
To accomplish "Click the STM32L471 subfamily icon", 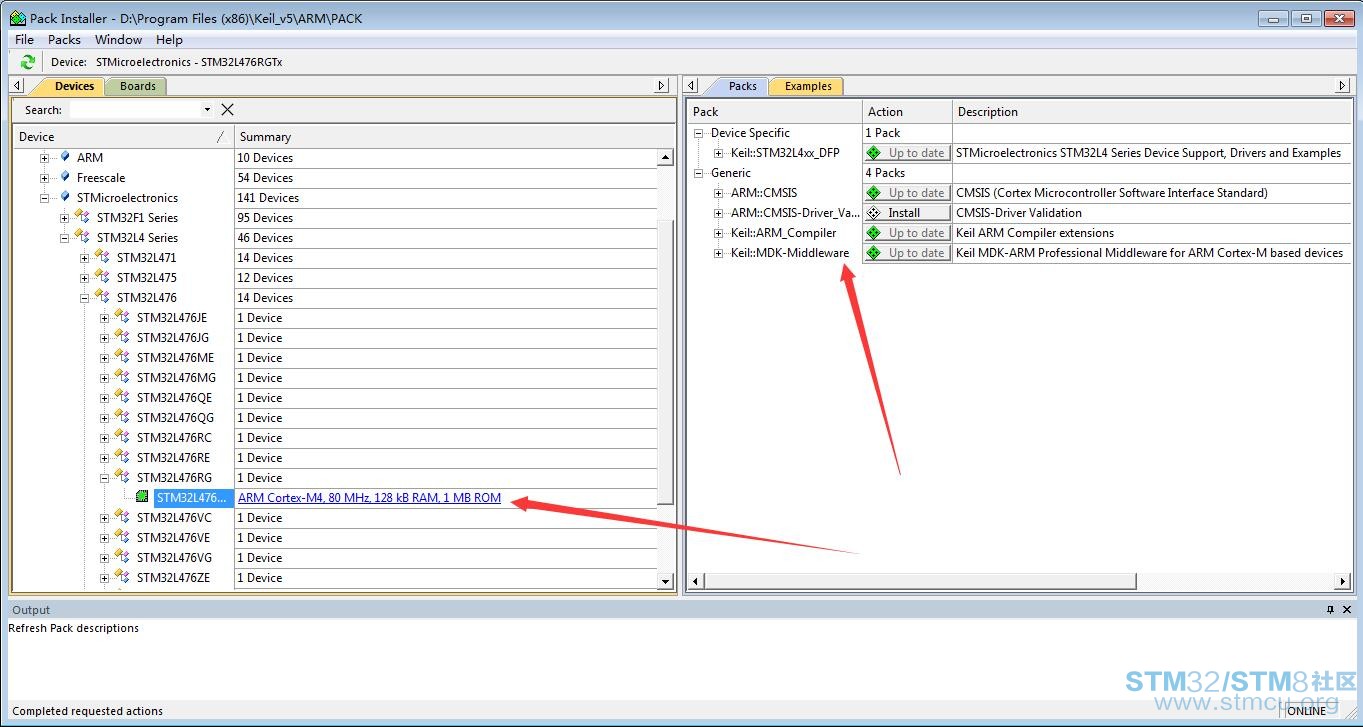I will pyautogui.click(x=102, y=256).
